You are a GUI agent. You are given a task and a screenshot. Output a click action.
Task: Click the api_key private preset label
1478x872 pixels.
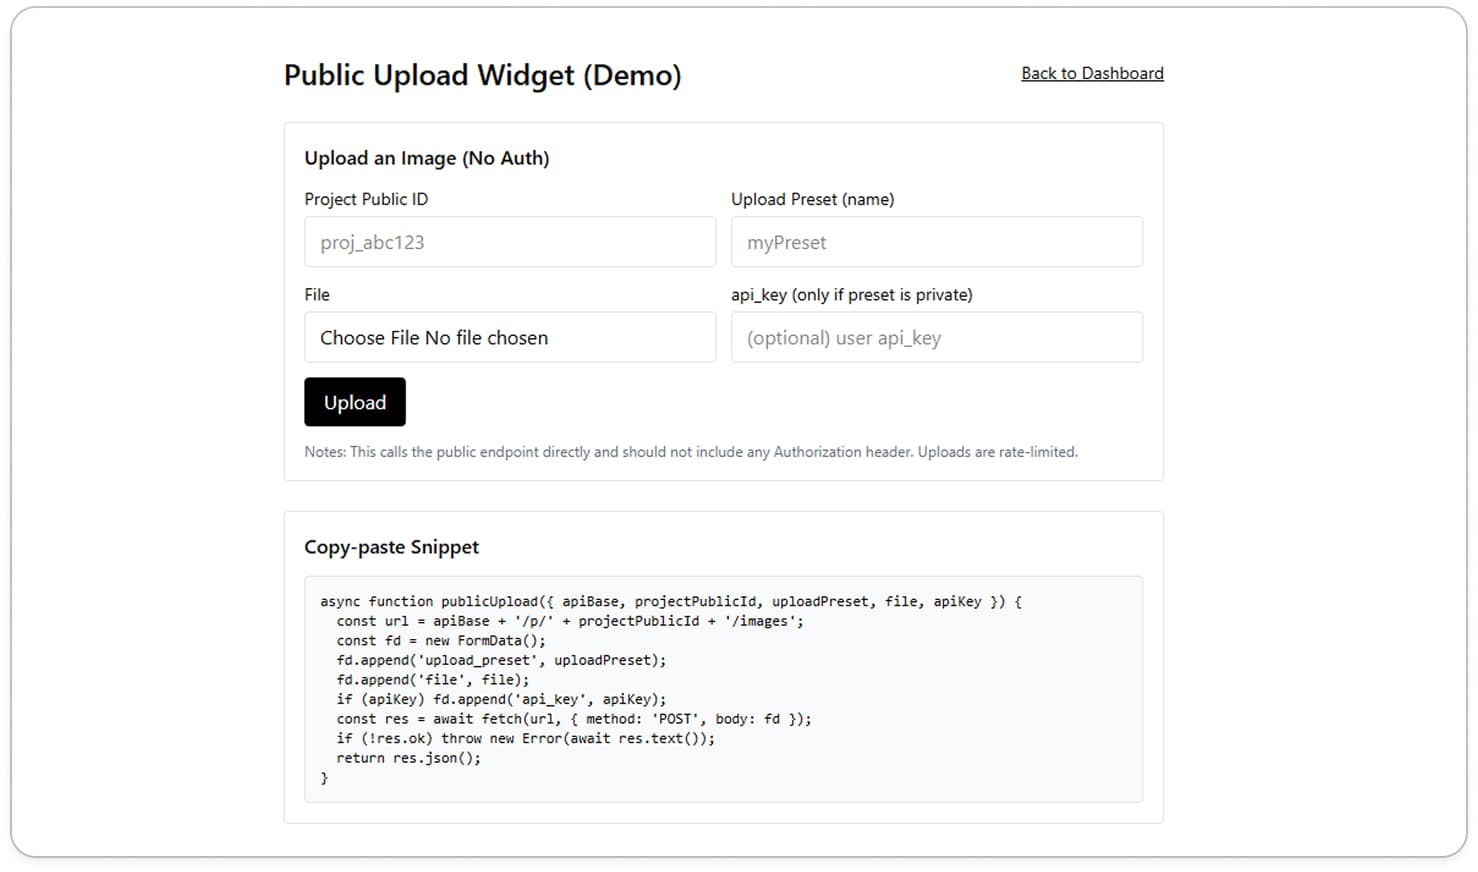852,295
